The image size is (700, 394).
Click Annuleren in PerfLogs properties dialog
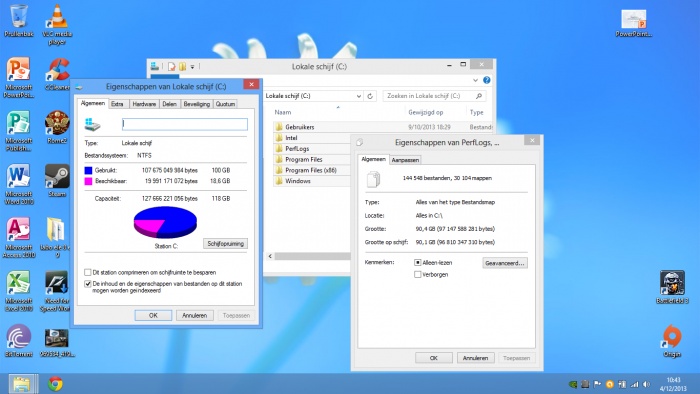click(x=475, y=358)
